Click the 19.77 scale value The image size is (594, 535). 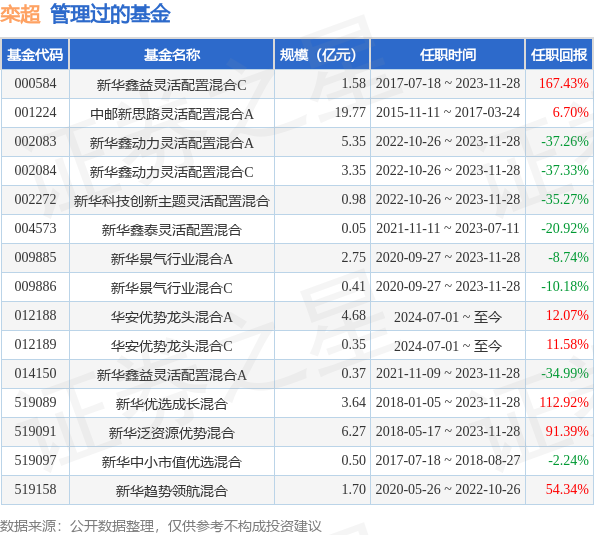click(350, 113)
